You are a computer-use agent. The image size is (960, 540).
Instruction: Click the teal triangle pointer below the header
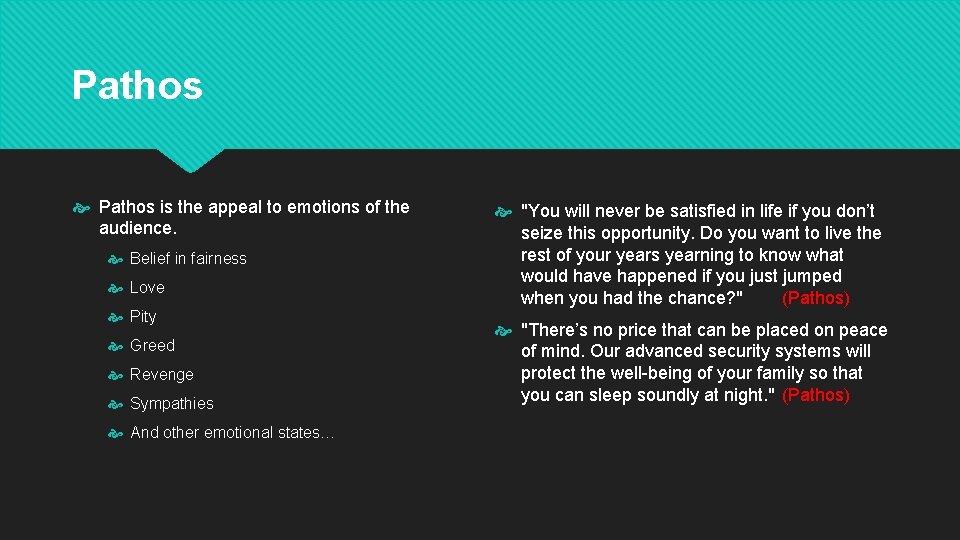(x=190, y=160)
